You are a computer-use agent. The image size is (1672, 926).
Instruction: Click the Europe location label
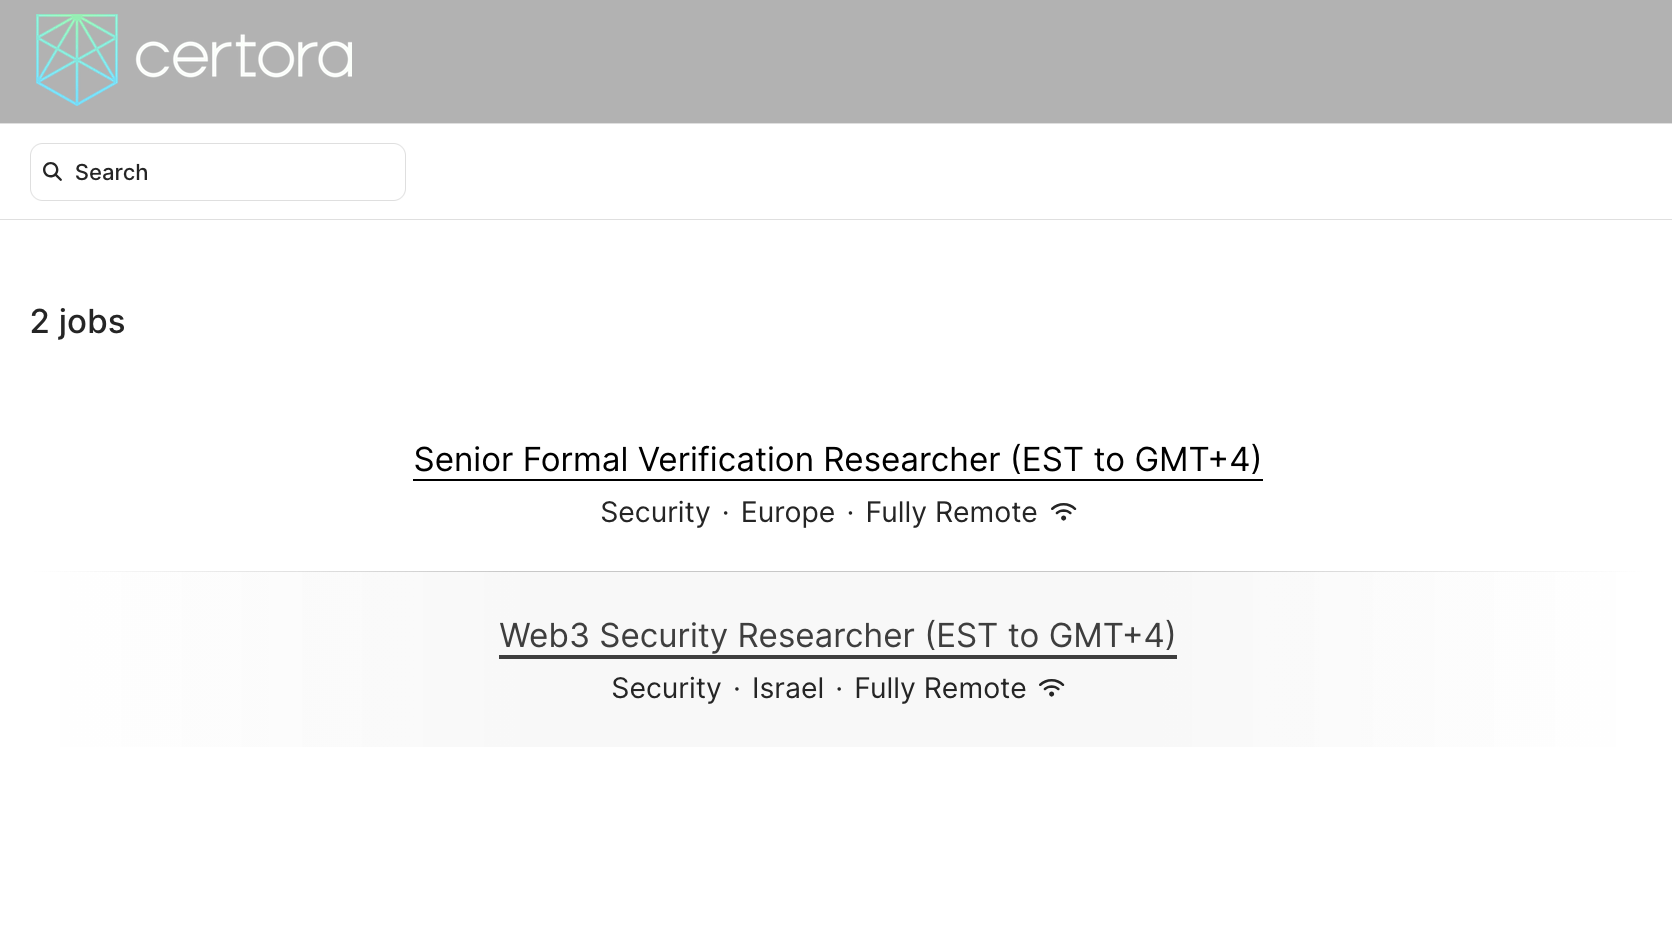point(787,512)
